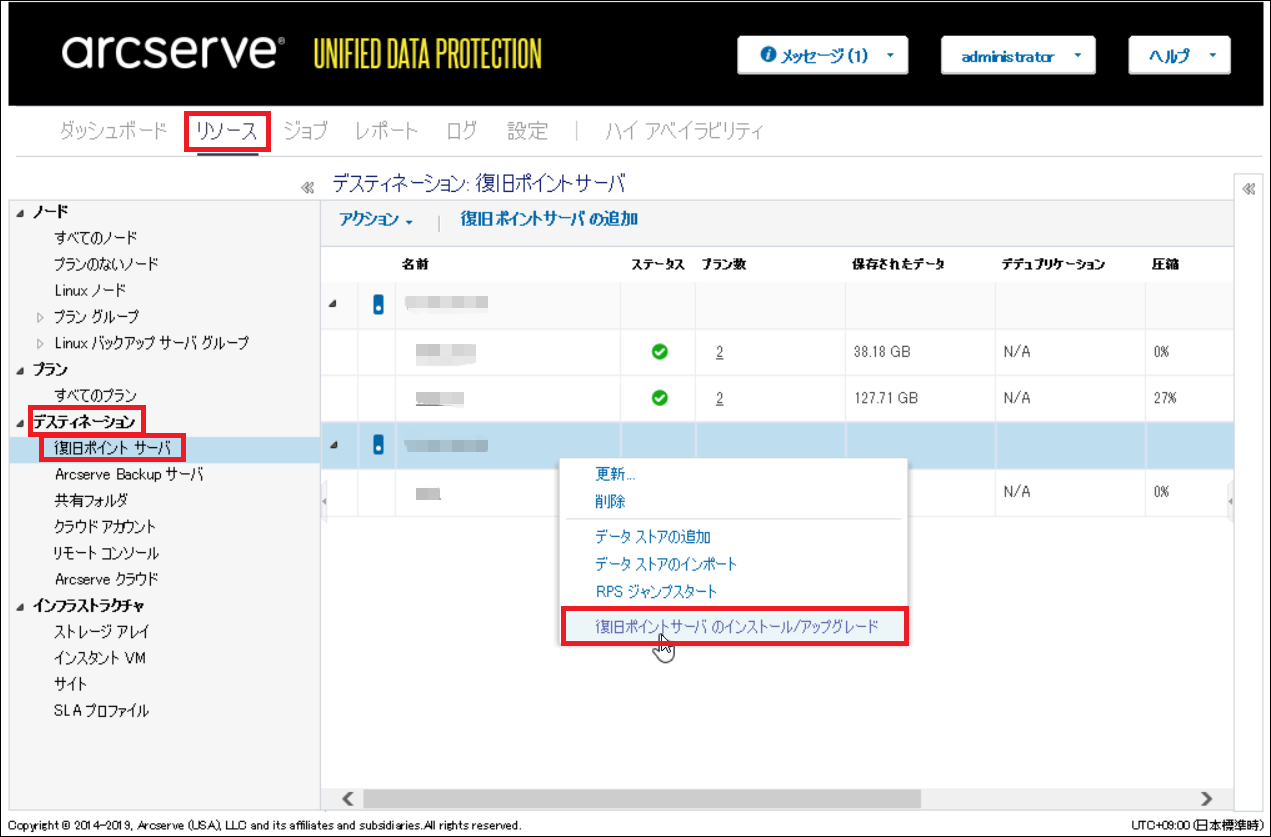This screenshot has height=837, width=1271.
Task: Open the アクション dropdown menu
Action: (376, 220)
